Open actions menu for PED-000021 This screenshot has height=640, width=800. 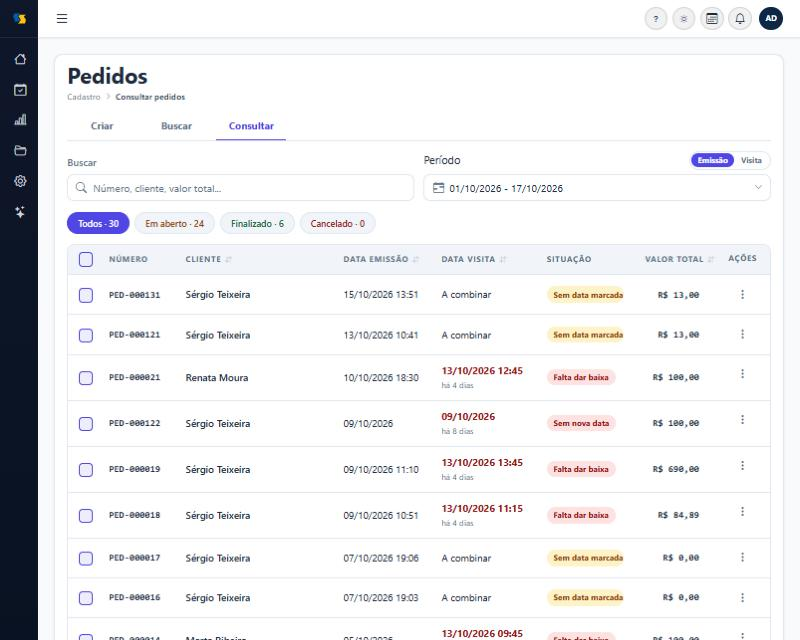tap(742, 374)
